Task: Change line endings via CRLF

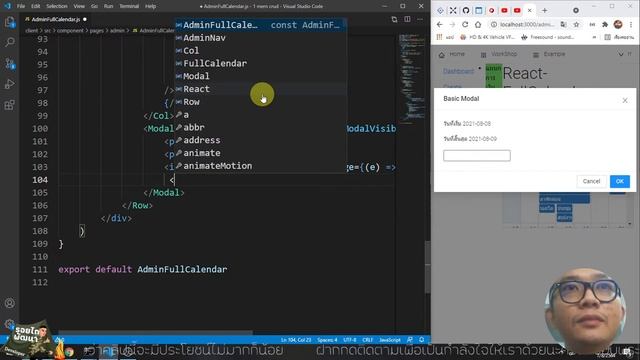Action: pos(368,340)
